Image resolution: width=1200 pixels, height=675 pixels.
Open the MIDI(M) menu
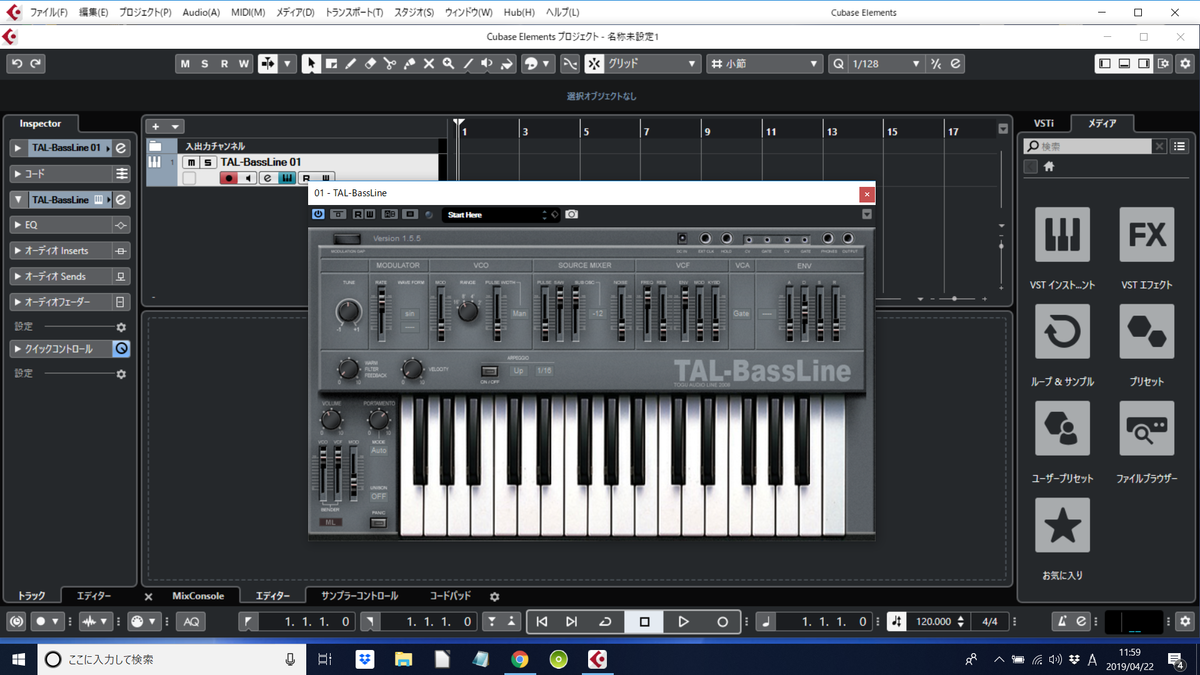(248, 12)
